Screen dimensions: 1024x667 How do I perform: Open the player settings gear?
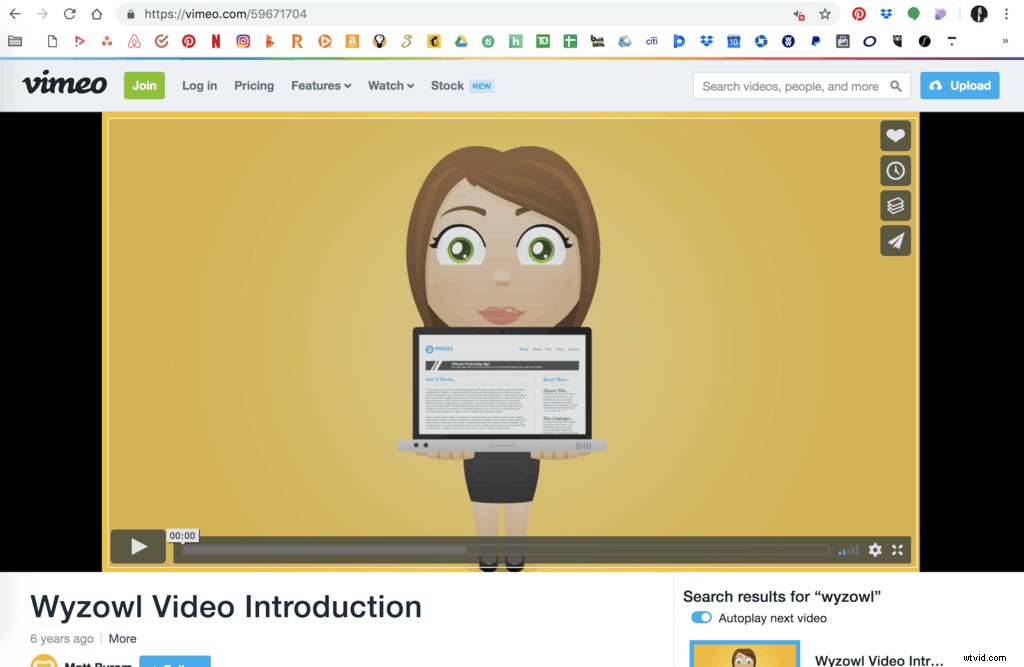click(x=875, y=549)
